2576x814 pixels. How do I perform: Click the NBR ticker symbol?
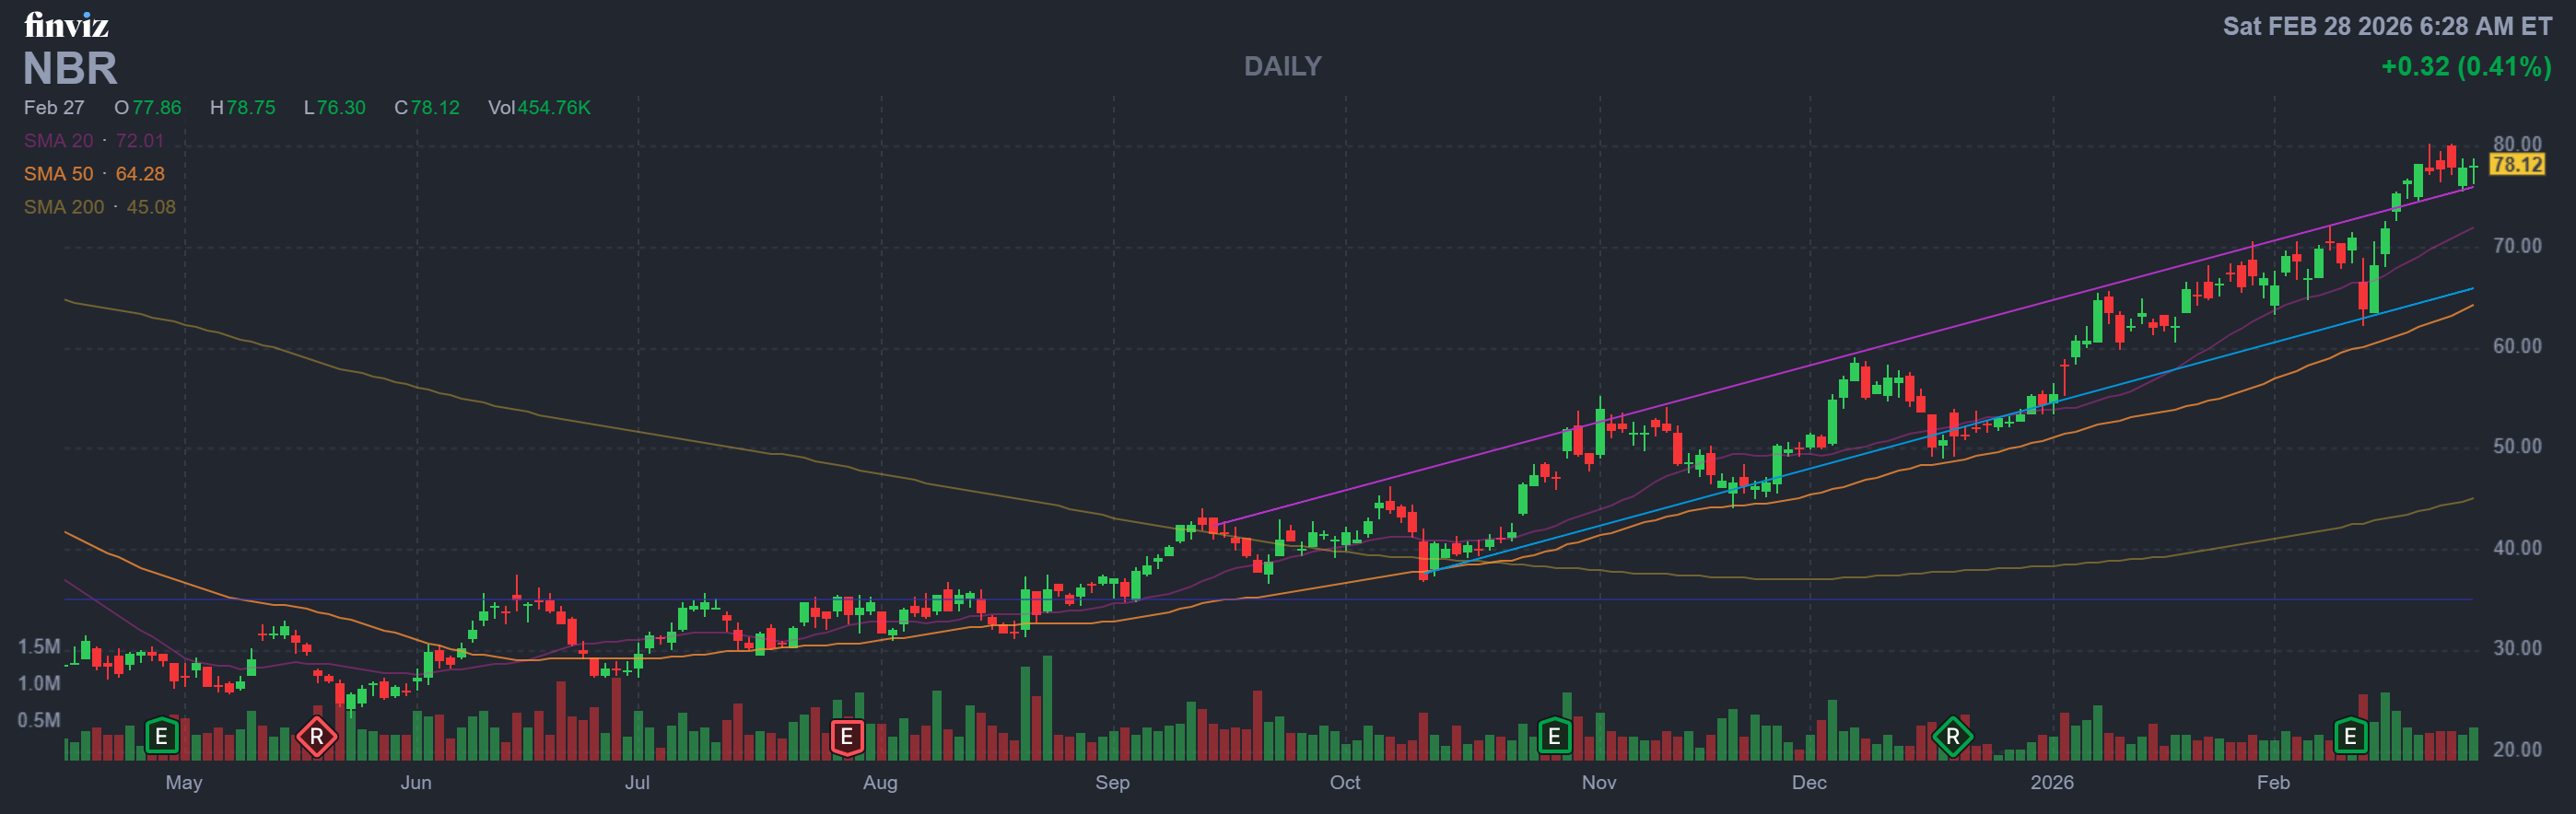click(x=70, y=68)
